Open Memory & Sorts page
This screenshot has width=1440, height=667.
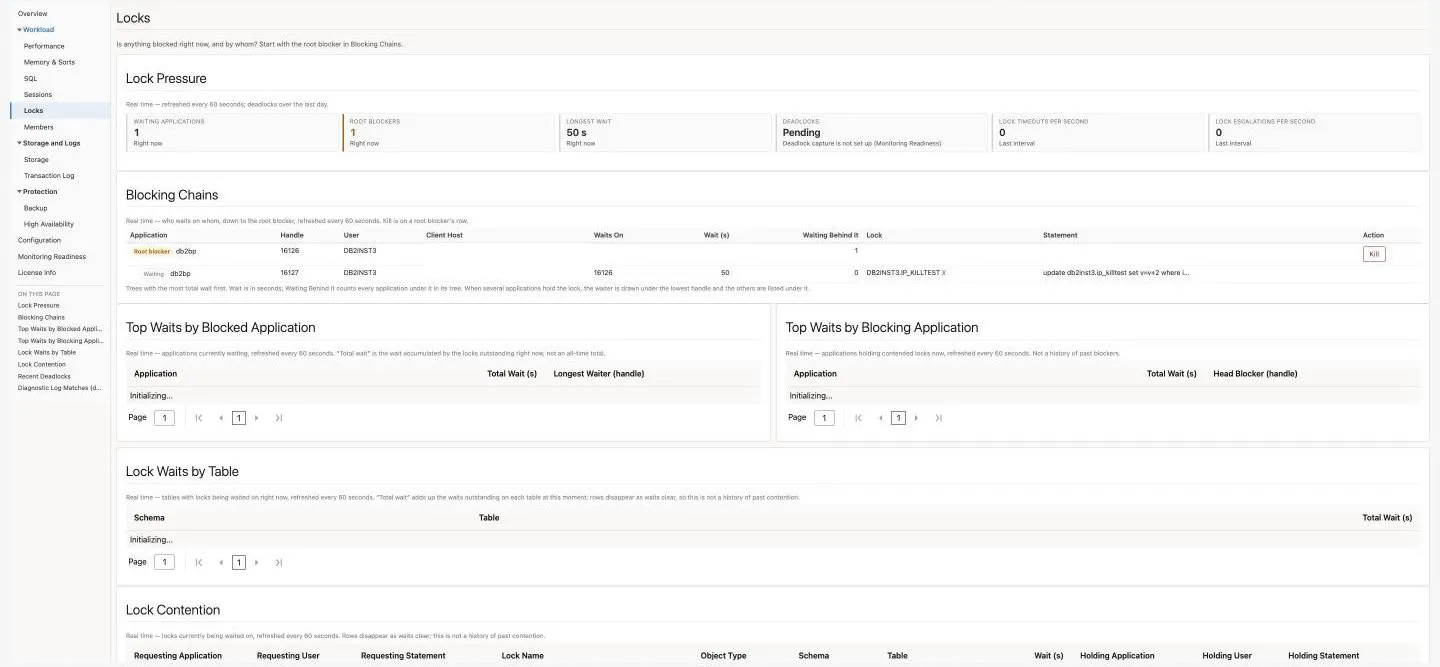pos(49,62)
